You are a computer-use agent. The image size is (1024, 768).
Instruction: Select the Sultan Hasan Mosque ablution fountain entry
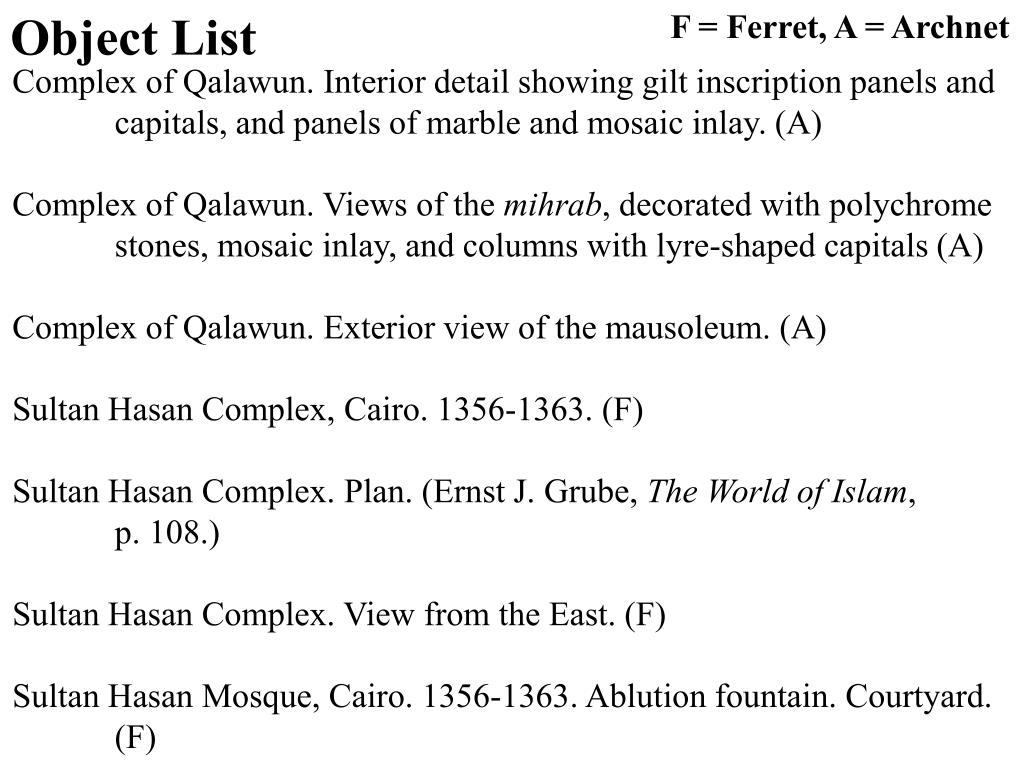tap(502, 717)
